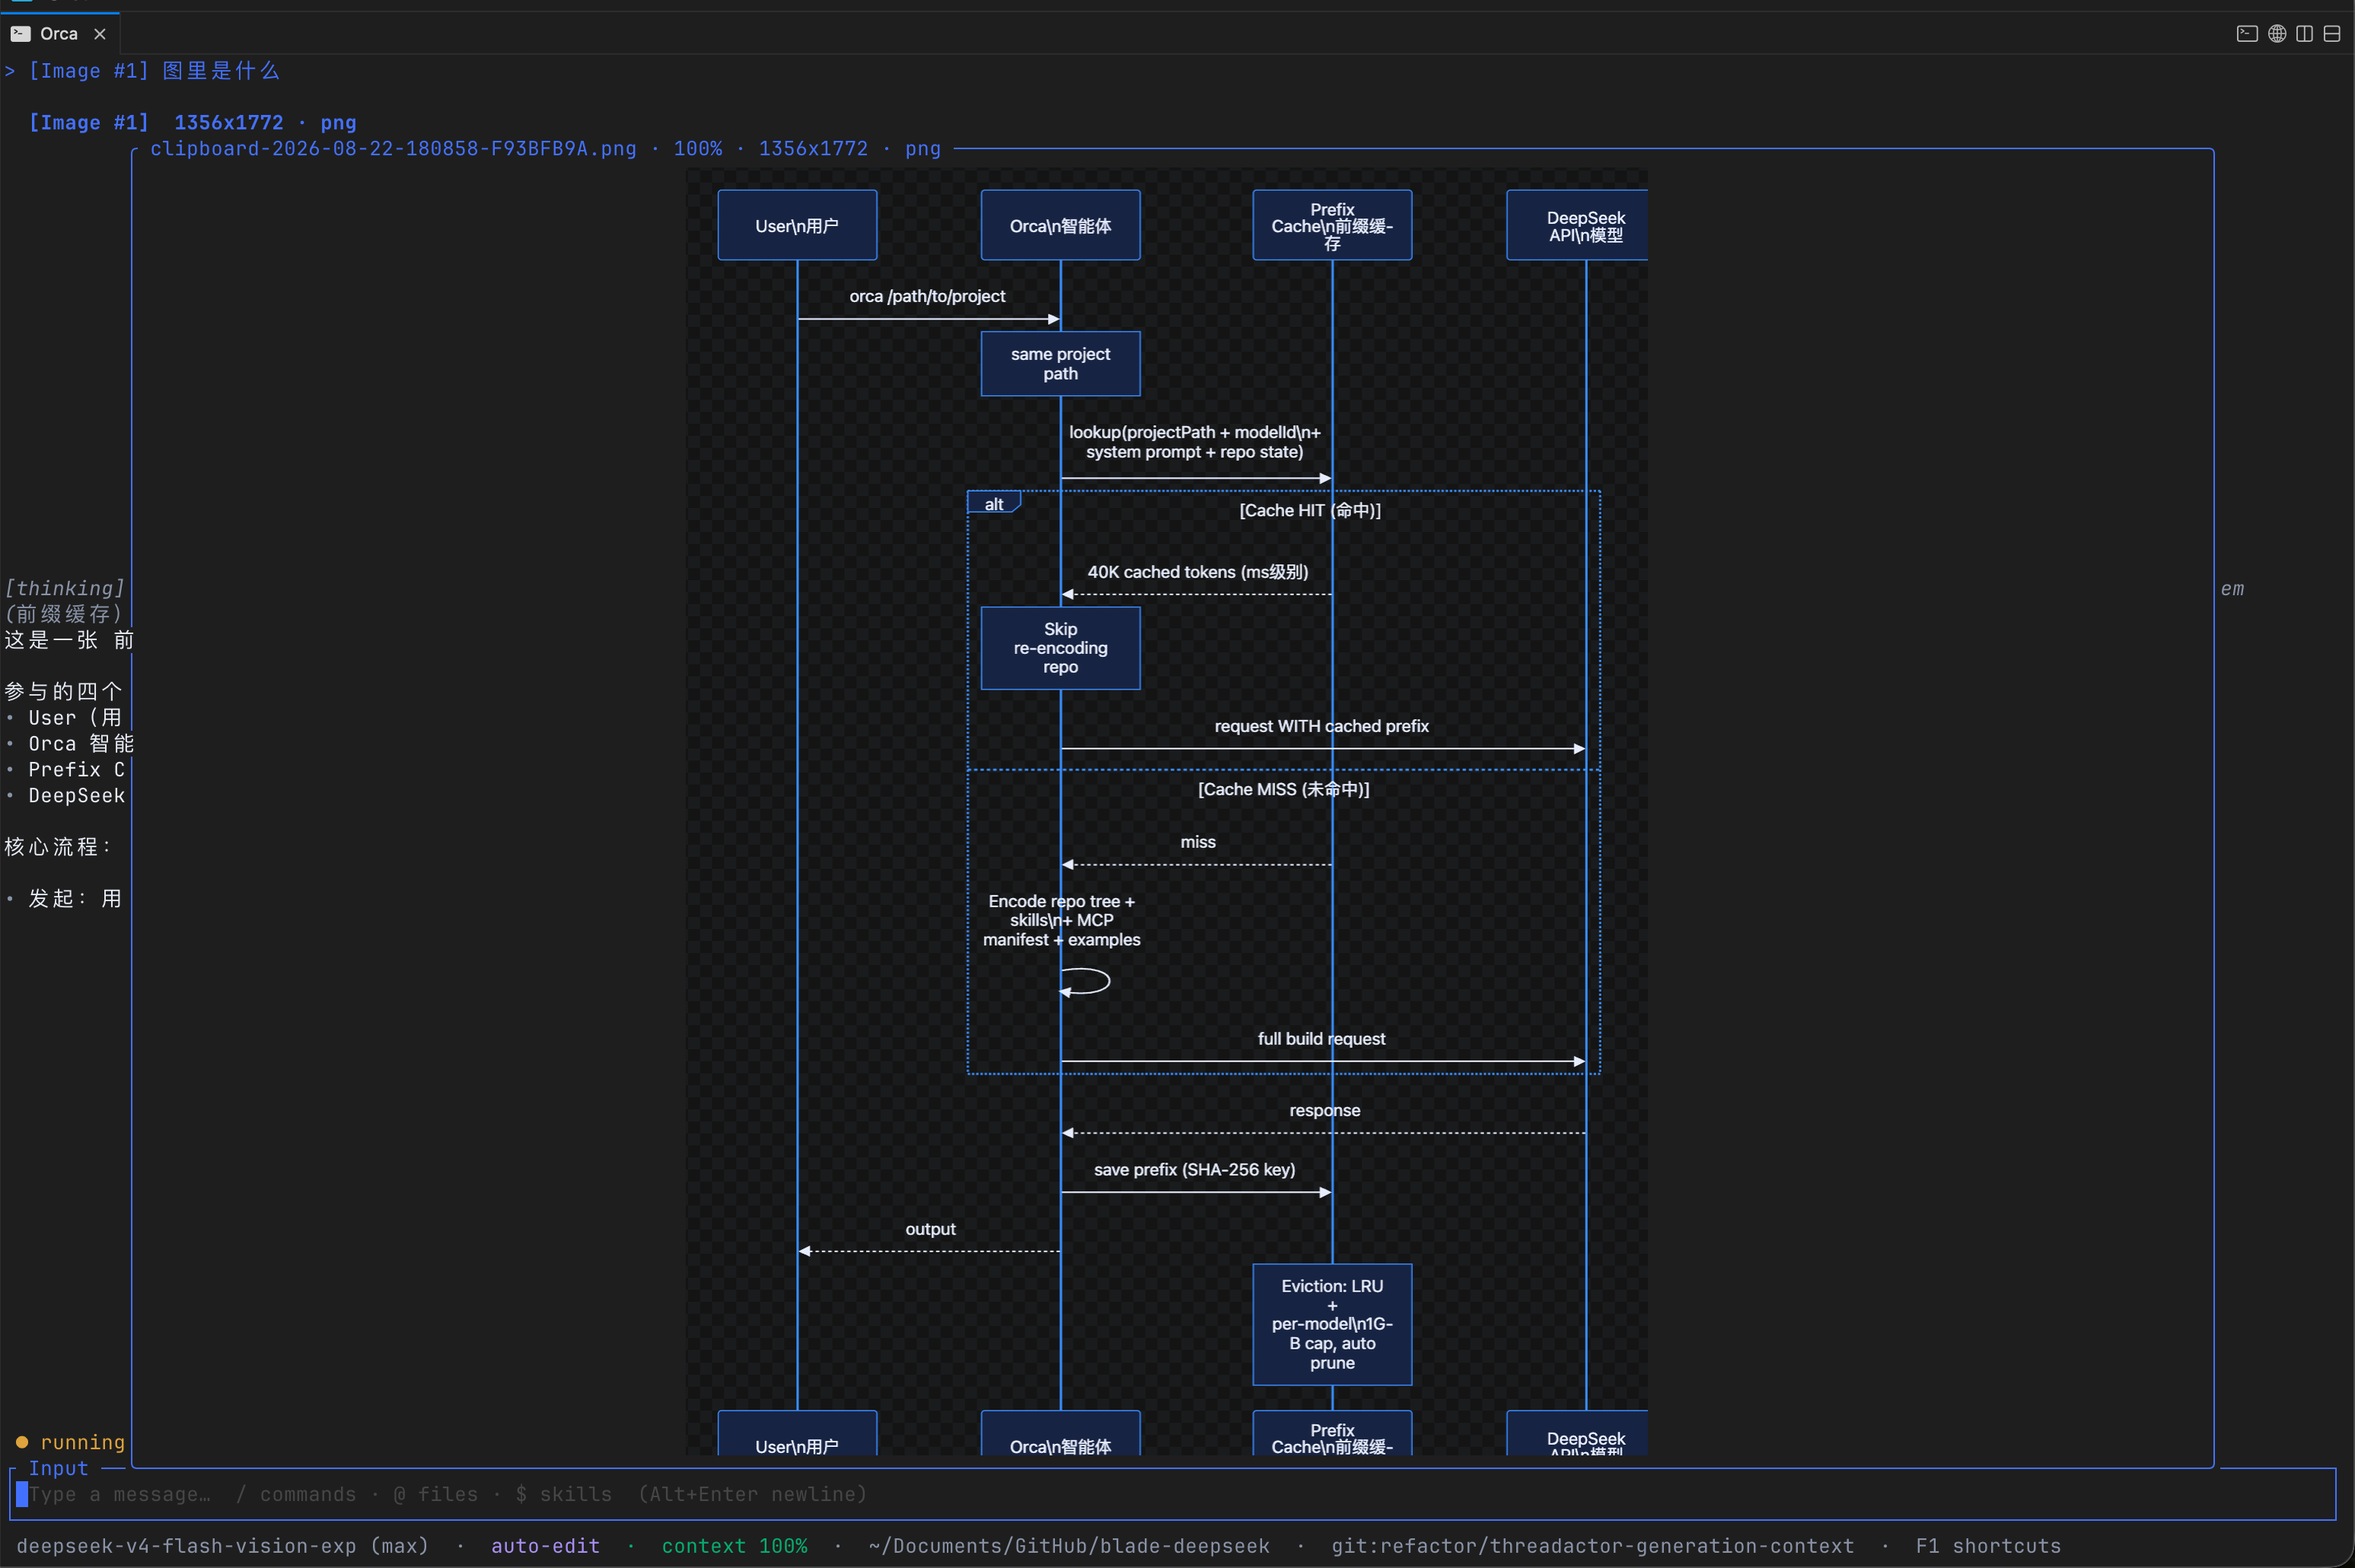2355x1568 pixels.
Task: Click the '• Orca 智能' bullet line
Action: tap(68, 743)
